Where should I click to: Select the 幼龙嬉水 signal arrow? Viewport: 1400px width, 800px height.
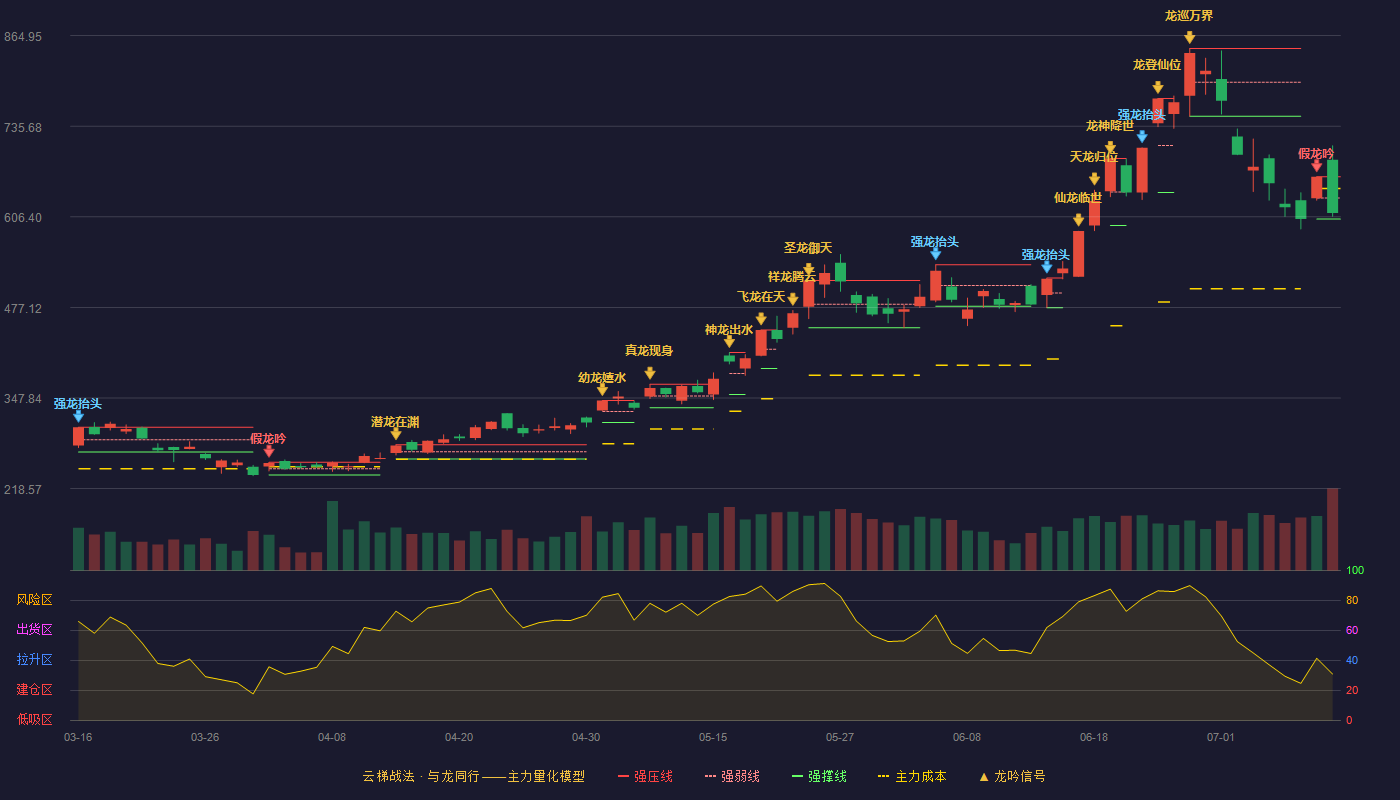click(x=602, y=389)
